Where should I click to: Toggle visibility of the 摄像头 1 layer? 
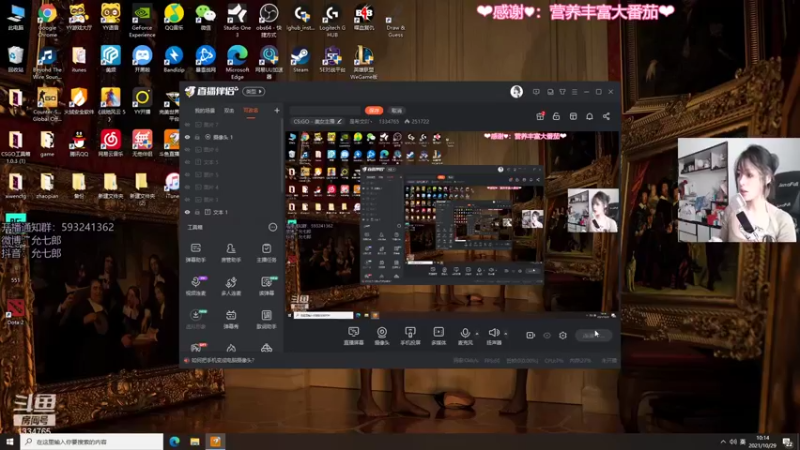[187, 137]
